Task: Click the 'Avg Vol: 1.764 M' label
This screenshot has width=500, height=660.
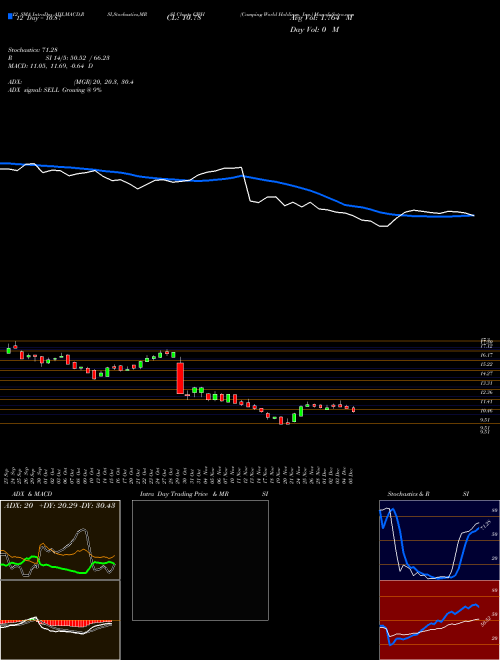Action: click(x=321, y=18)
